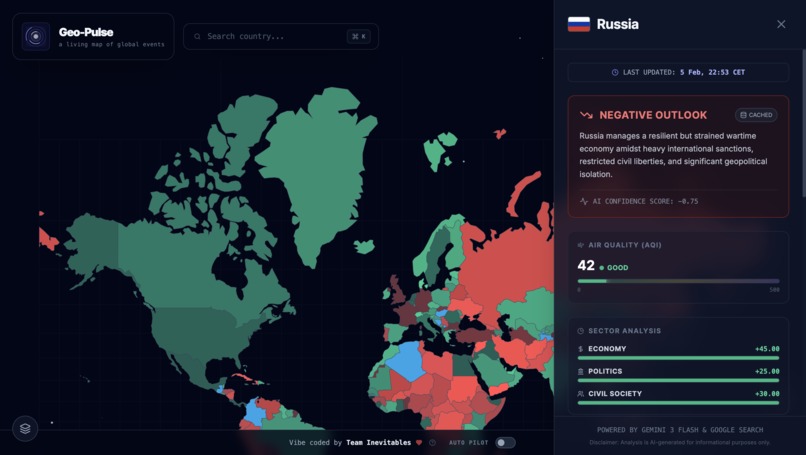The image size is (806, 455).
Task: Click the CACHED badge
Action: (756, 115)
